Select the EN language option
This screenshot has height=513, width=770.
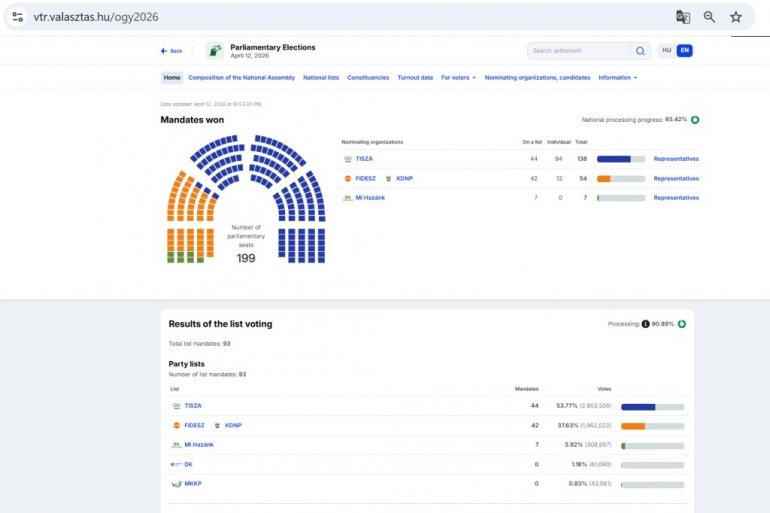pos(684,51)
